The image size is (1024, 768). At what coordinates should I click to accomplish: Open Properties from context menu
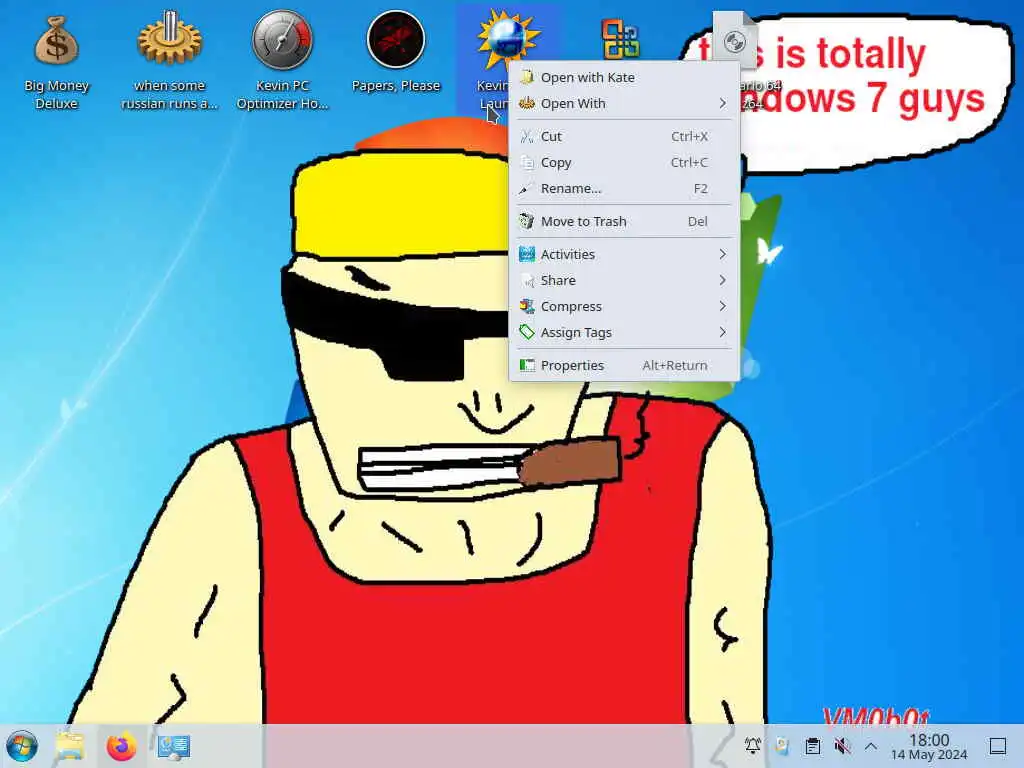624,365
